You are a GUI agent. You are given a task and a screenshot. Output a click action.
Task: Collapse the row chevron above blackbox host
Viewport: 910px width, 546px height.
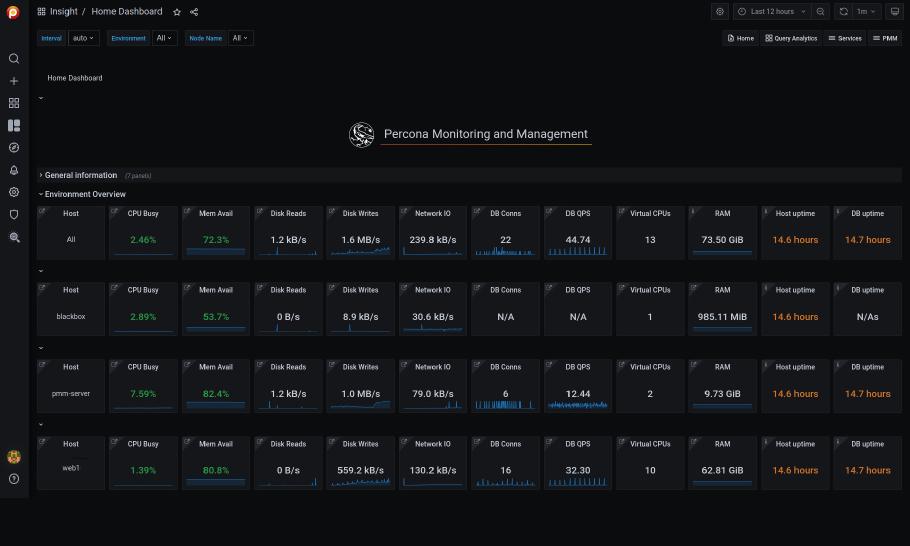tap(41, 271)
